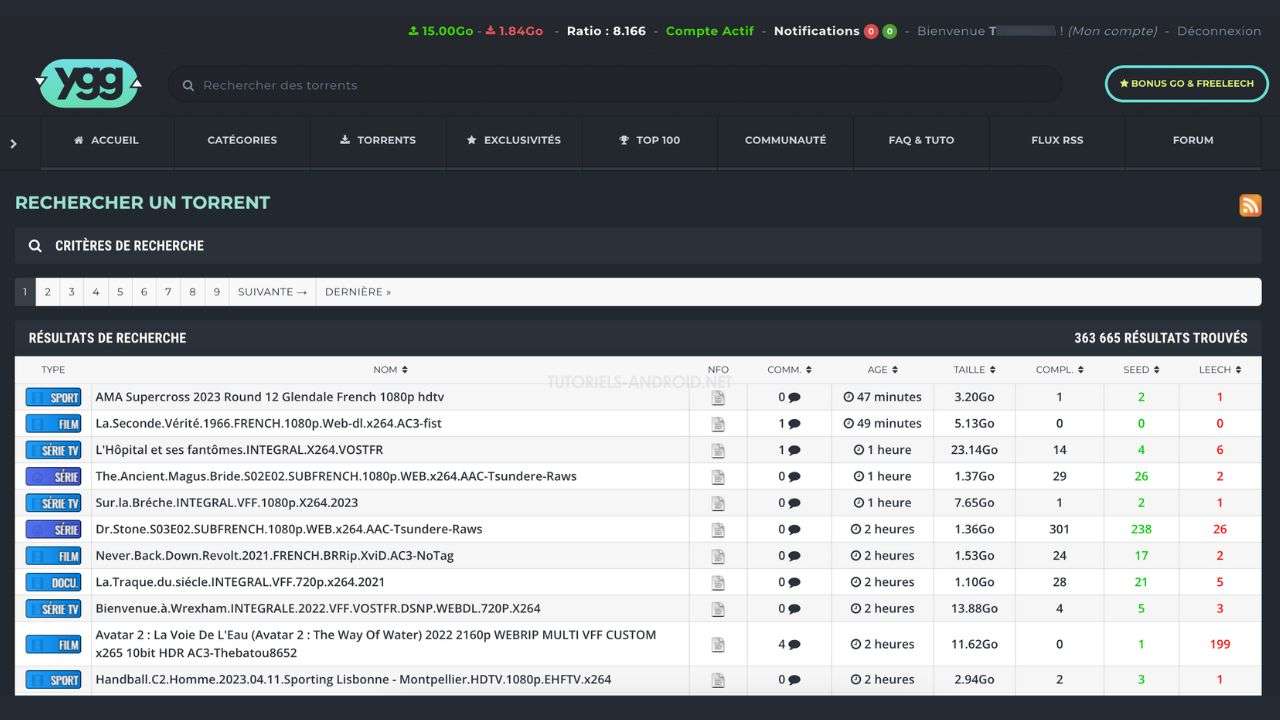Expand the left sidebar chevron arrow

(x=13, y=144)
